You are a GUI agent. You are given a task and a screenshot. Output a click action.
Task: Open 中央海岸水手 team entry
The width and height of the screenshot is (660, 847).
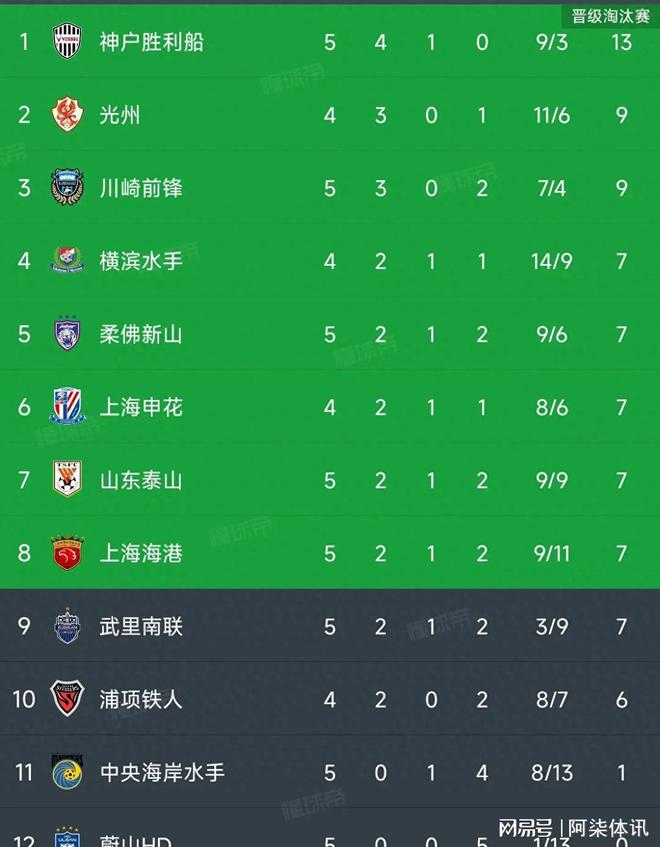(162, 772)
